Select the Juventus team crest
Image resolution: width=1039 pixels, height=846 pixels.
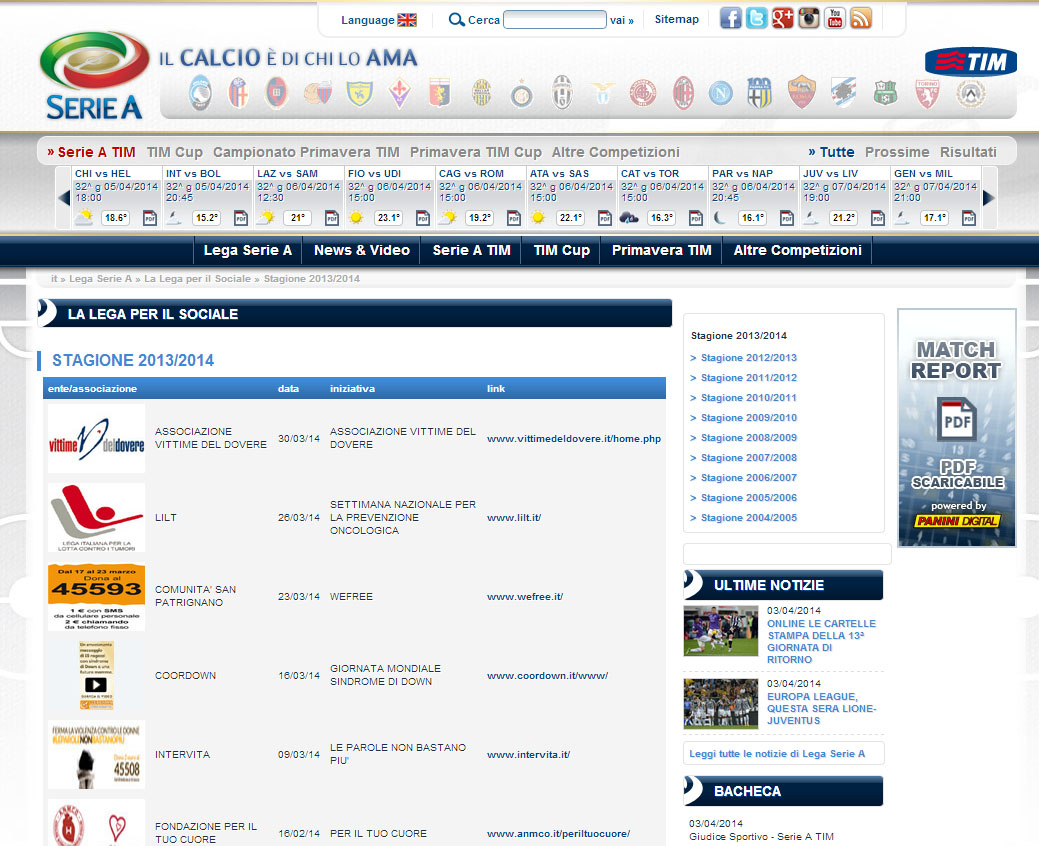pos(562,93)
